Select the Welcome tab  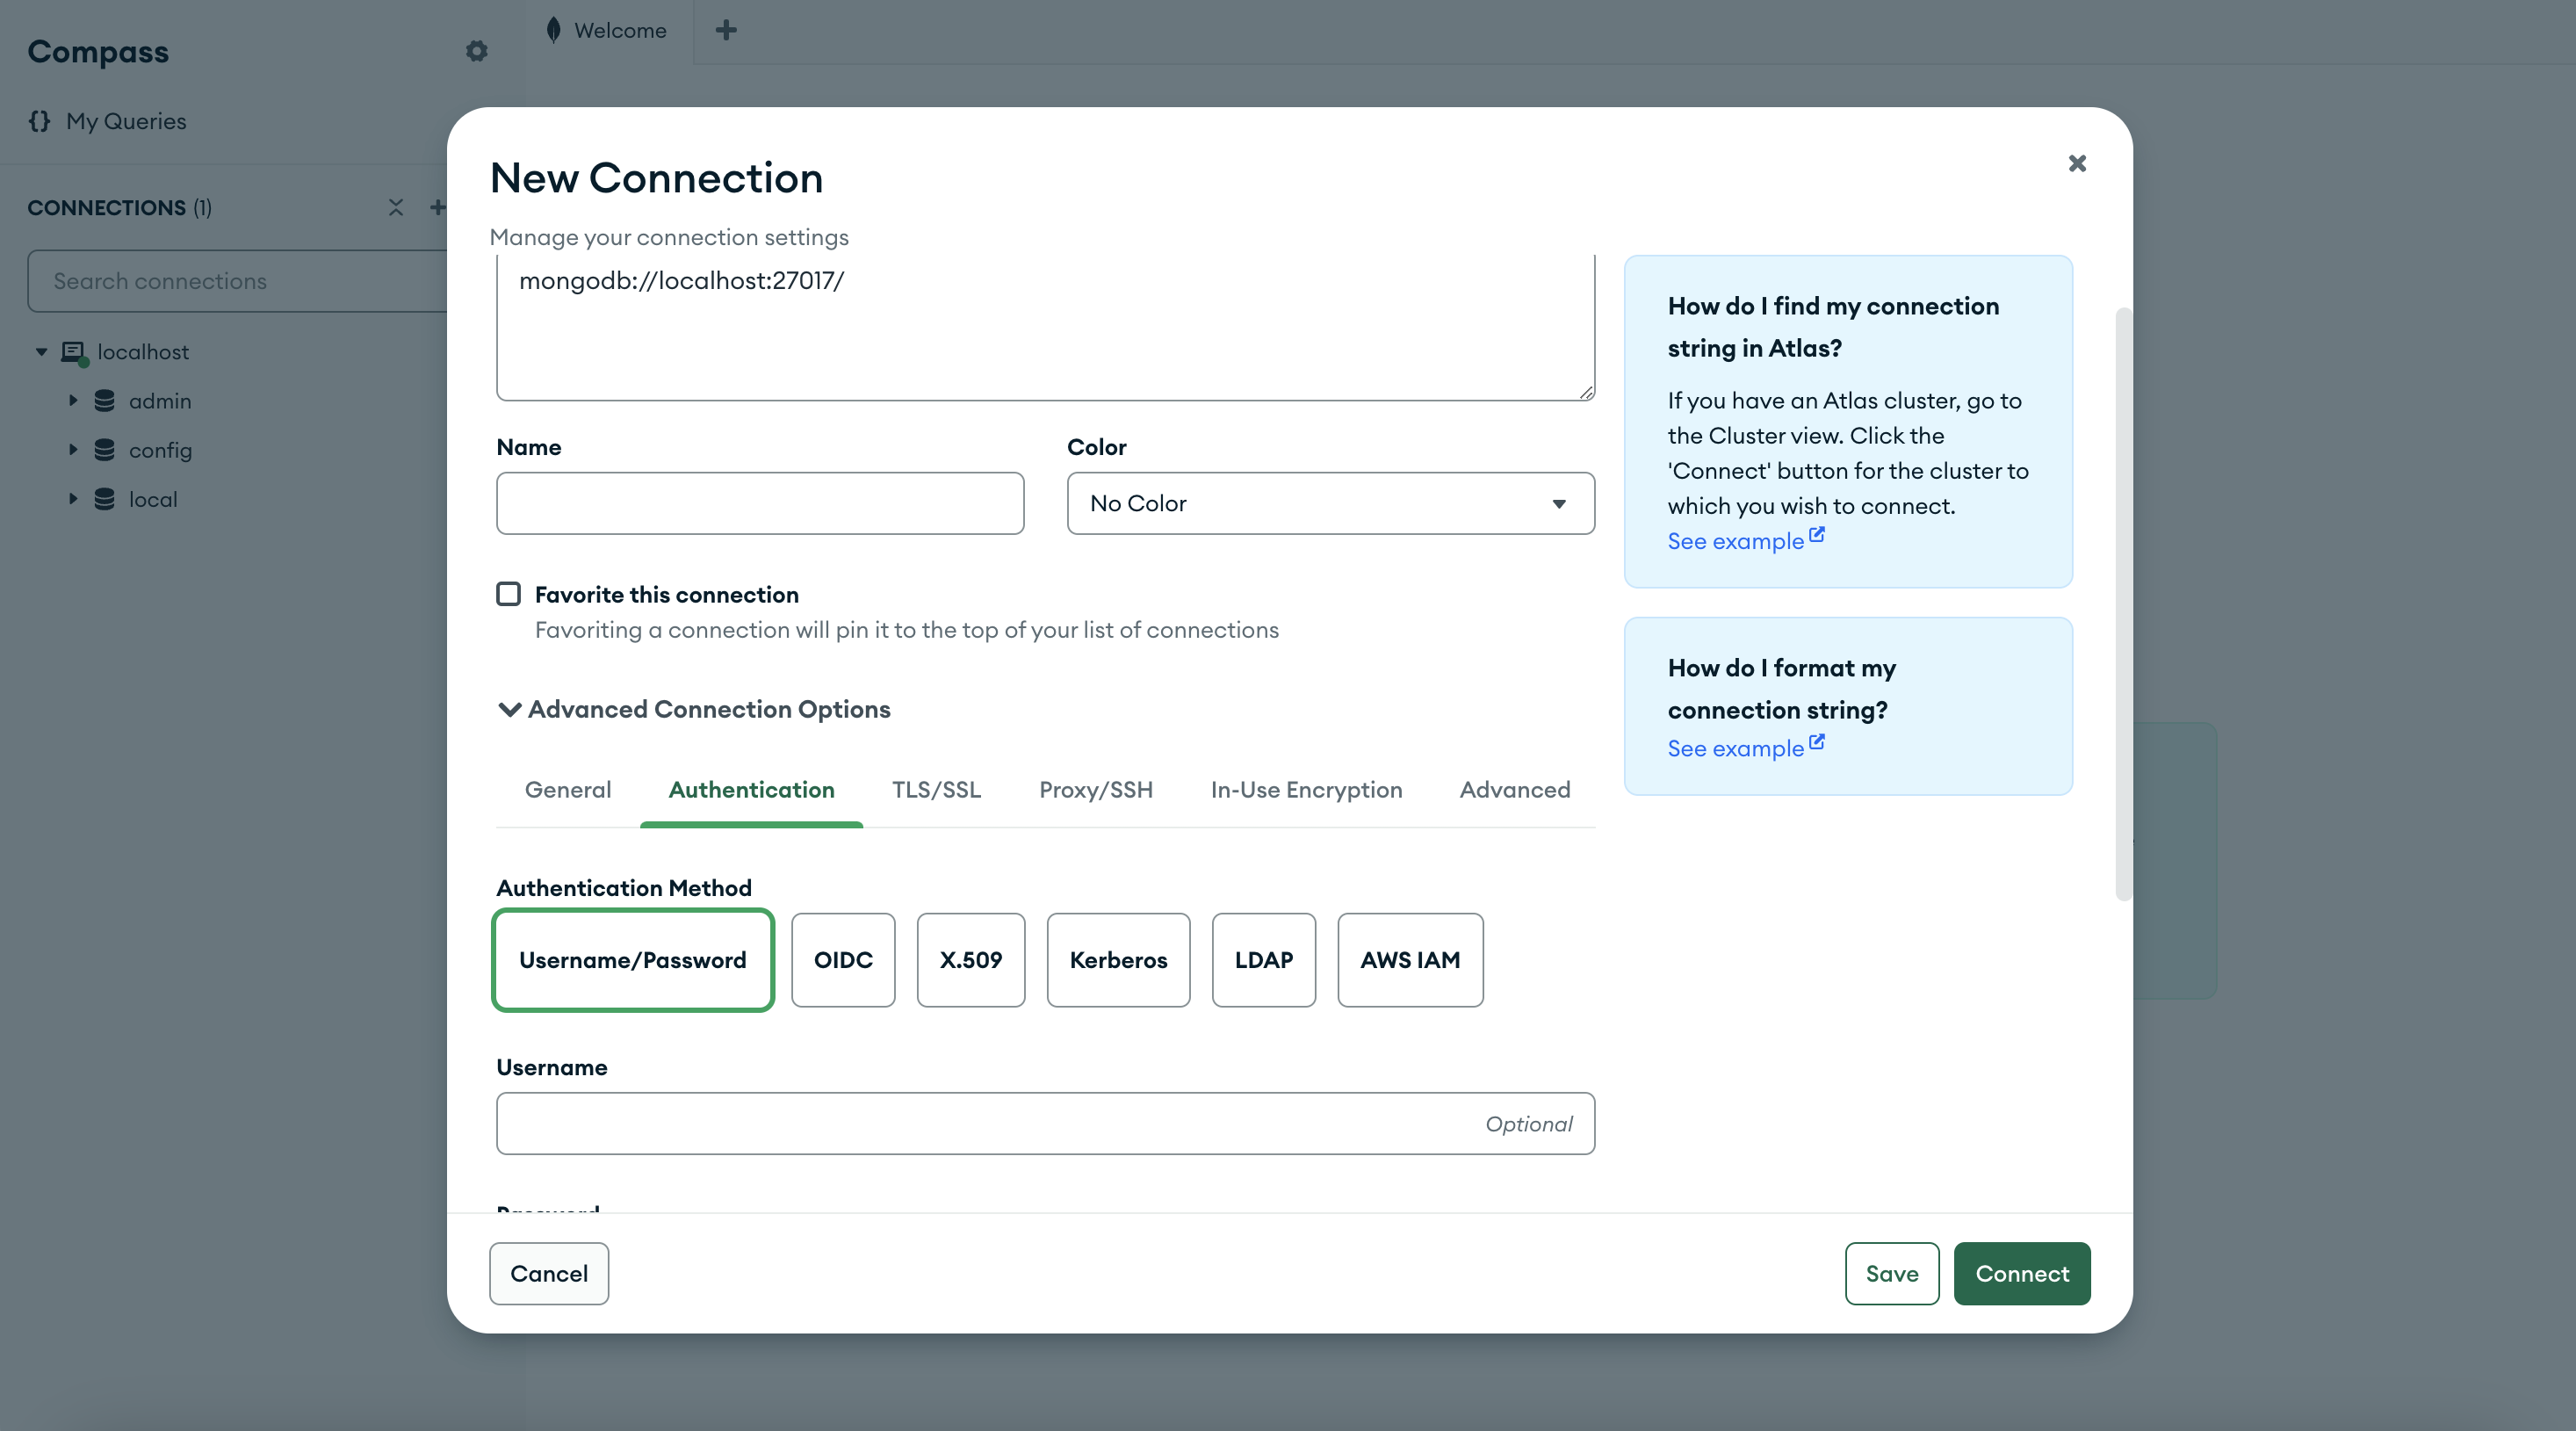607,31
